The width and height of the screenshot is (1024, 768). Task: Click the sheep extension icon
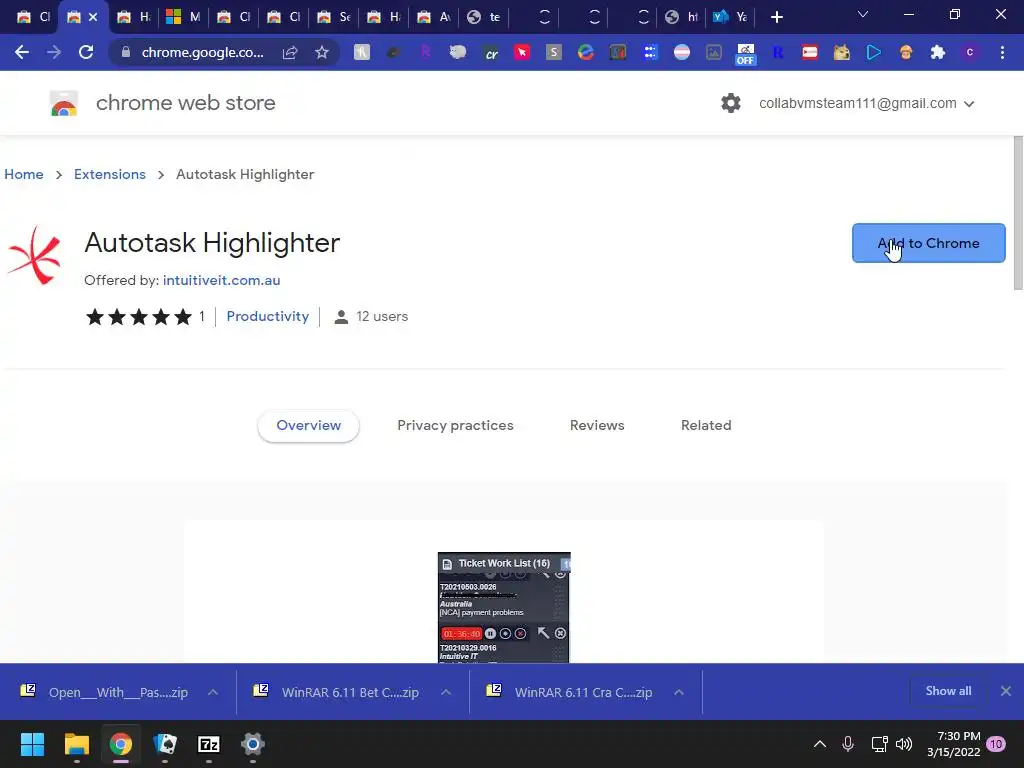tap(458, 52)
